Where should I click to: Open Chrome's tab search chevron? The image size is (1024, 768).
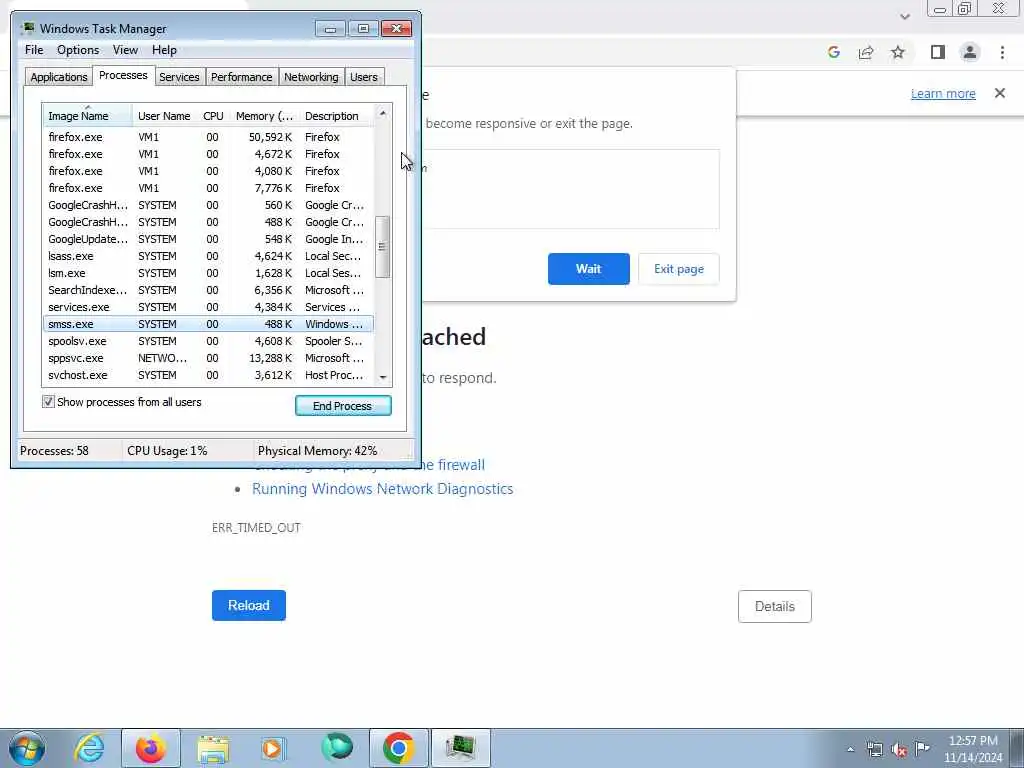[x=904, y=16]
